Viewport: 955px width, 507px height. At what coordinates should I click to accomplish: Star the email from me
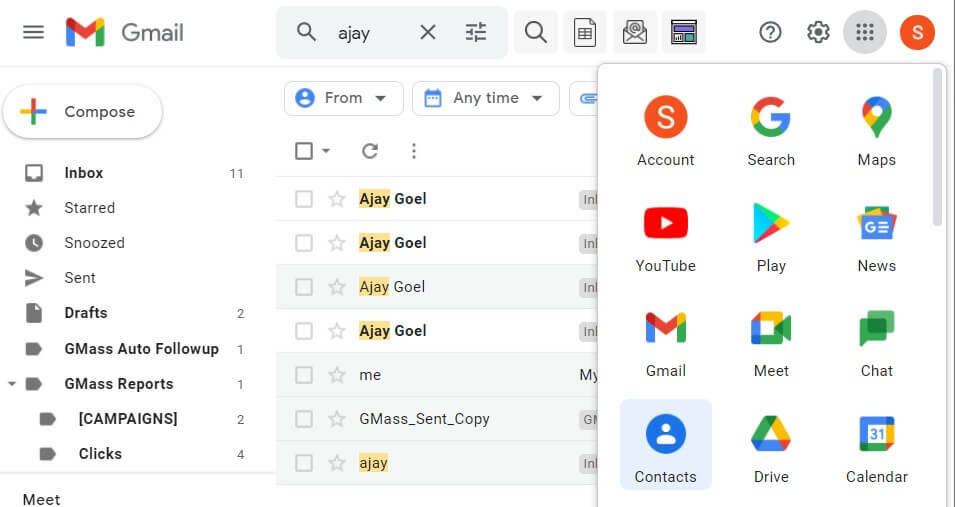[337, 375]
